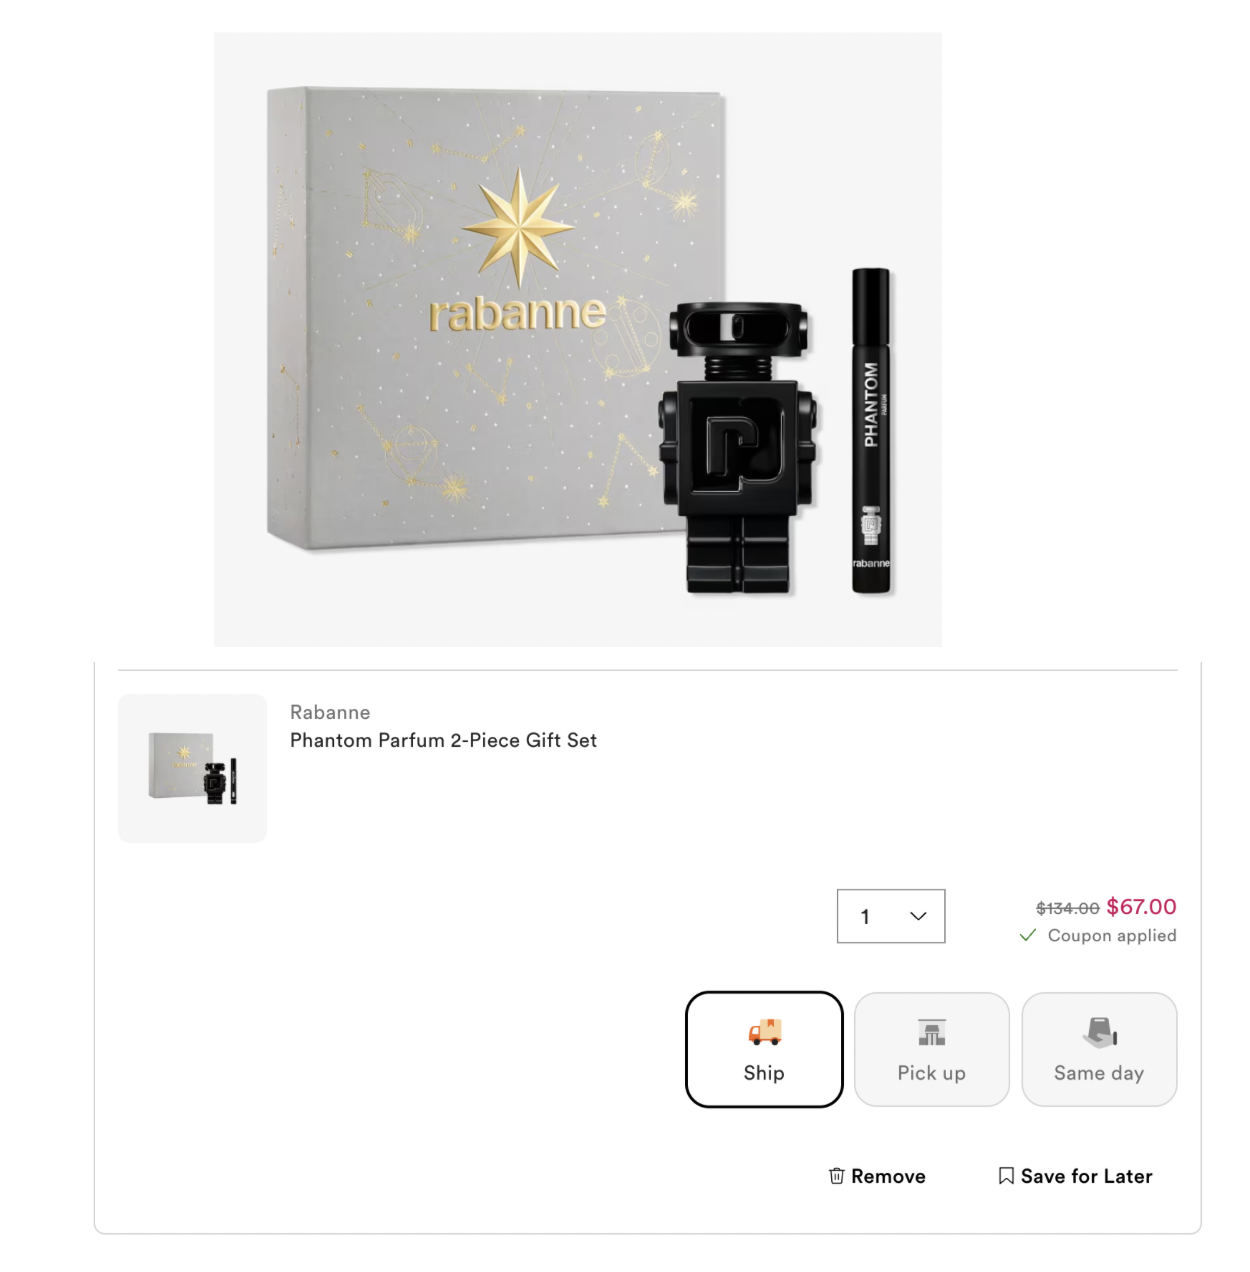The height and width of the screenshot is (1272, 1250).
Task: Click the green coupon checkmark icon
Action: [x=1027, y=936]
